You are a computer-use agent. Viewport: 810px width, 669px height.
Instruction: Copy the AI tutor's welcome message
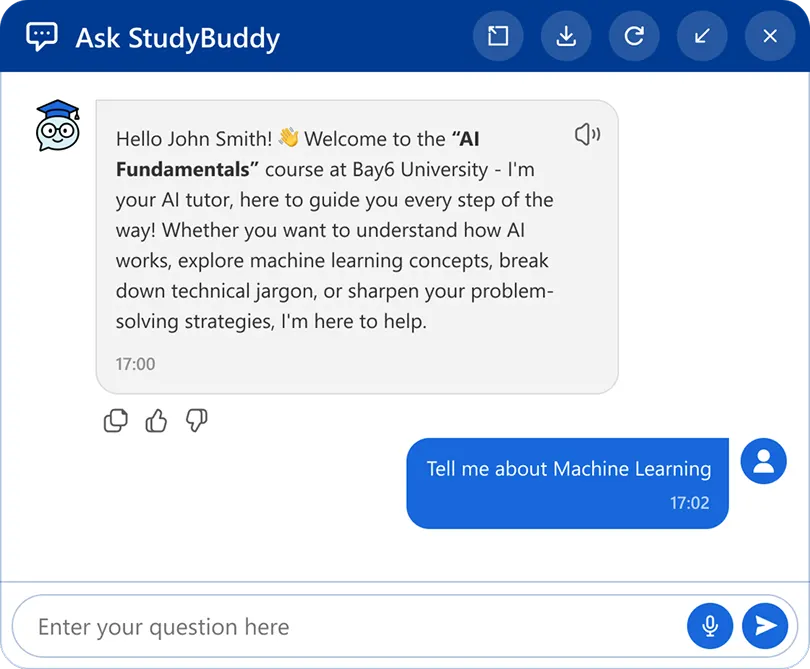115,421
